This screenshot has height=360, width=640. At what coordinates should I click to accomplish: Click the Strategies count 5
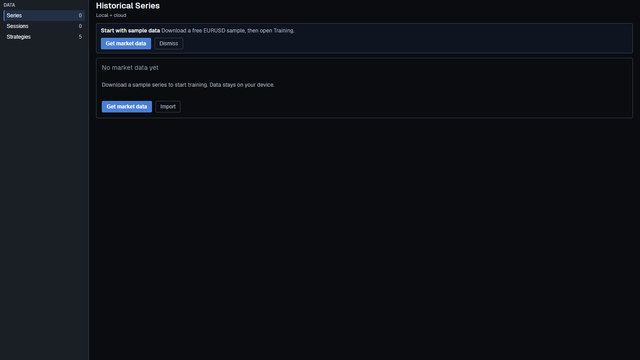[x=80, y=37]
